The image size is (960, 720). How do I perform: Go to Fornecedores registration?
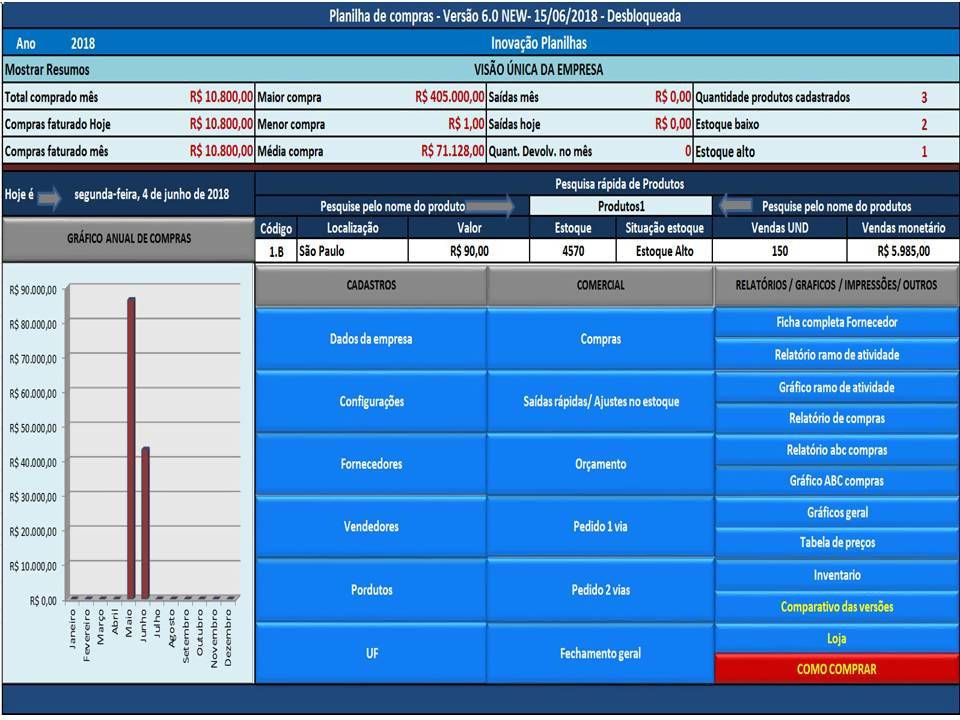(370, 464)
